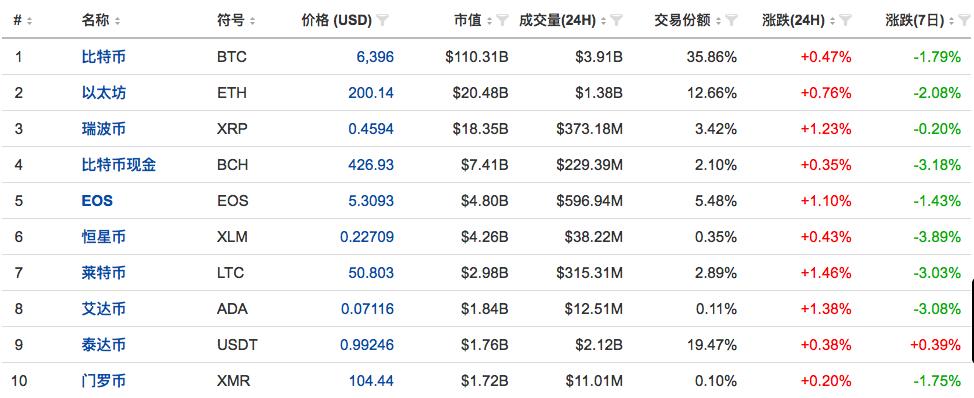Select the 莱特币 row price 50.803

tap(371, 272)
